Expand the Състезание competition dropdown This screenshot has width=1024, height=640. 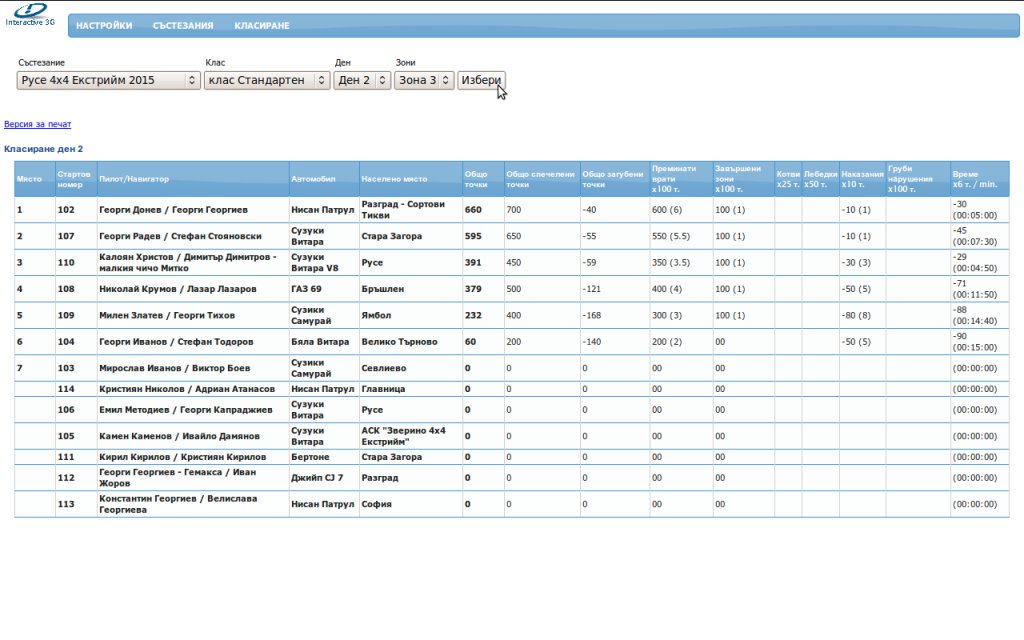(108, 80)
